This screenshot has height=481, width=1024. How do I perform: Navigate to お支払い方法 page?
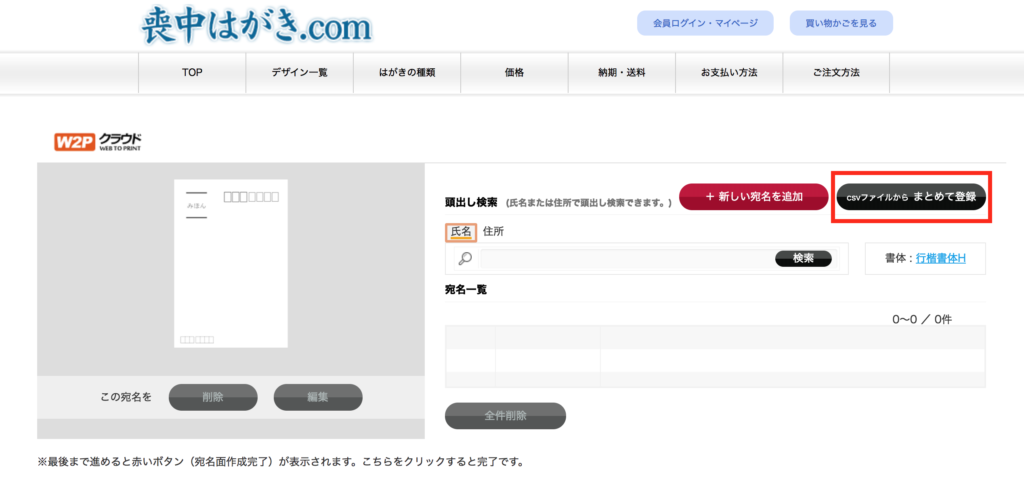(728, 73)
